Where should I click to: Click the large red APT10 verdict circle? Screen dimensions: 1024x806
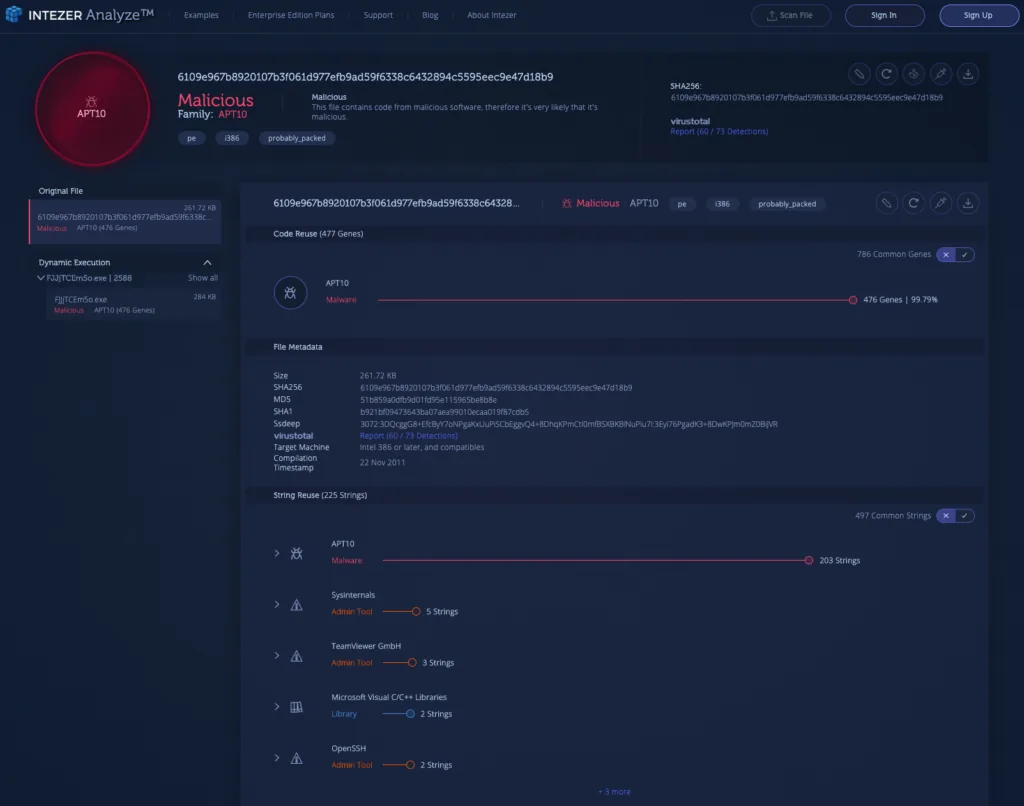tap(92, 108)
